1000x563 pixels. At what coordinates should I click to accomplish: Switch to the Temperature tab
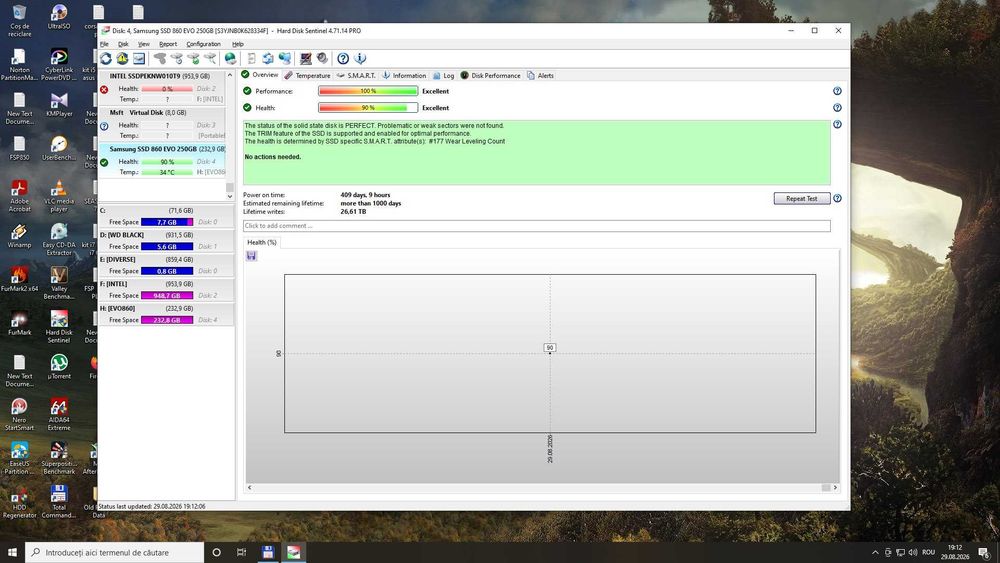(307, 75)
